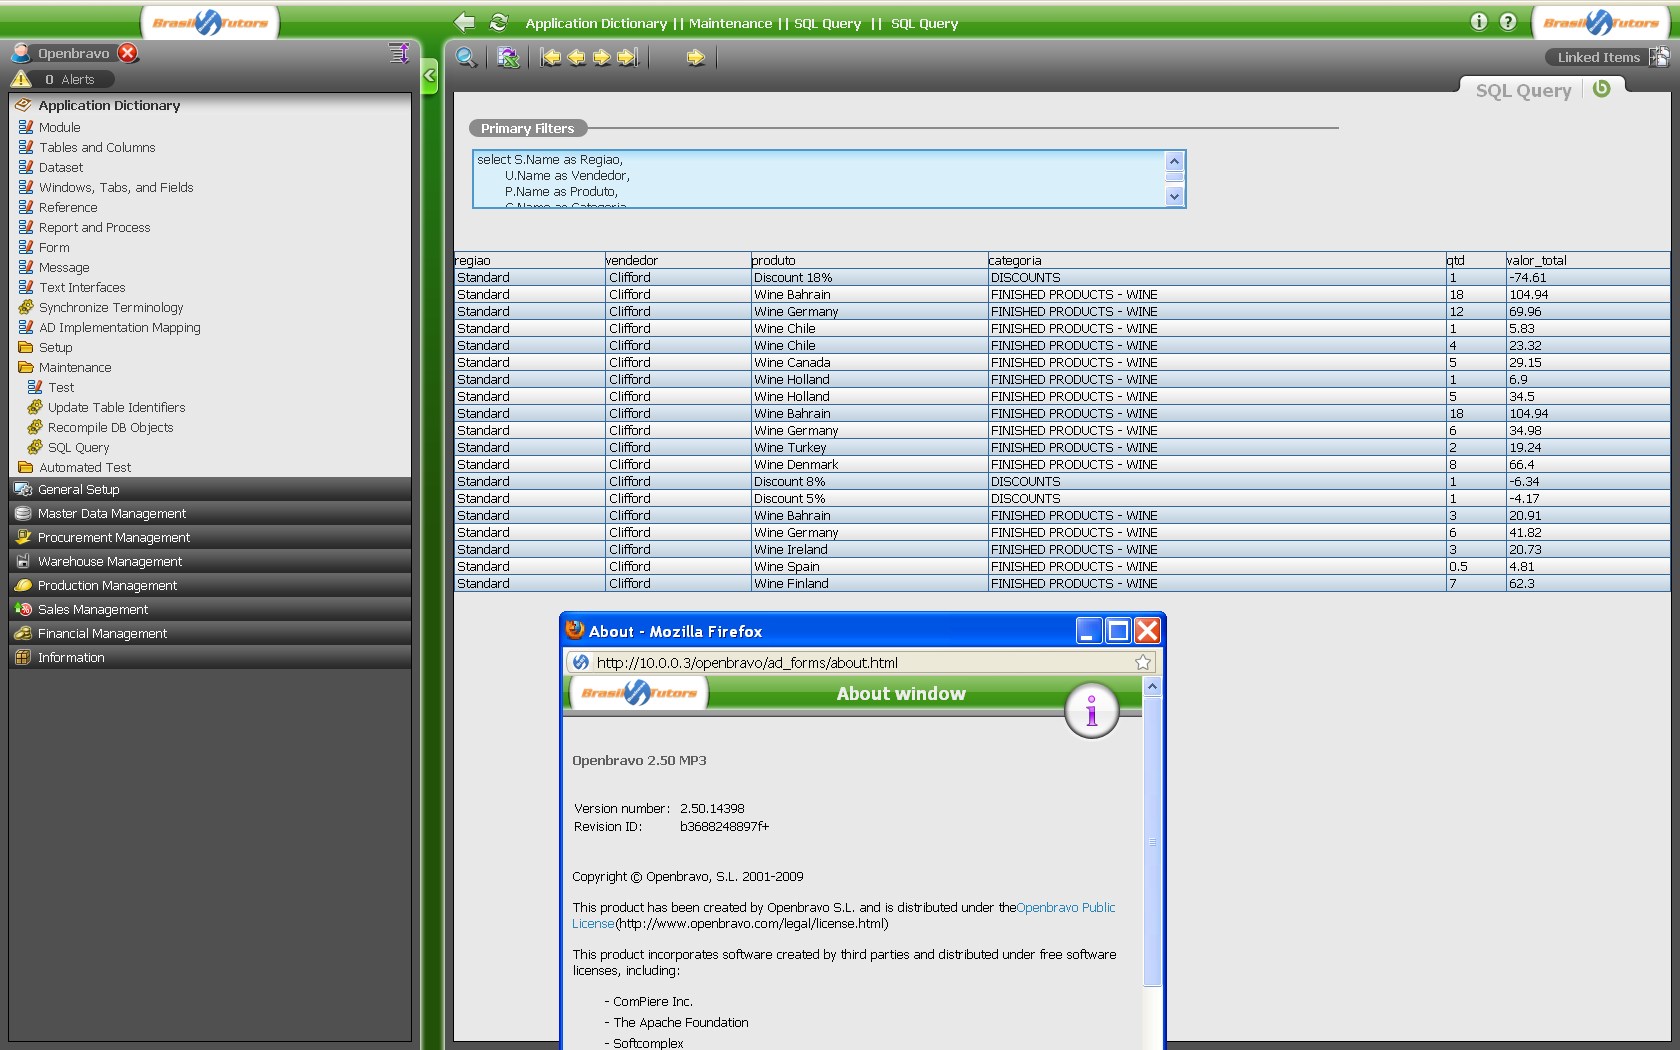
Task: Select the SQL Query tab
Action: coord(1523,91)
